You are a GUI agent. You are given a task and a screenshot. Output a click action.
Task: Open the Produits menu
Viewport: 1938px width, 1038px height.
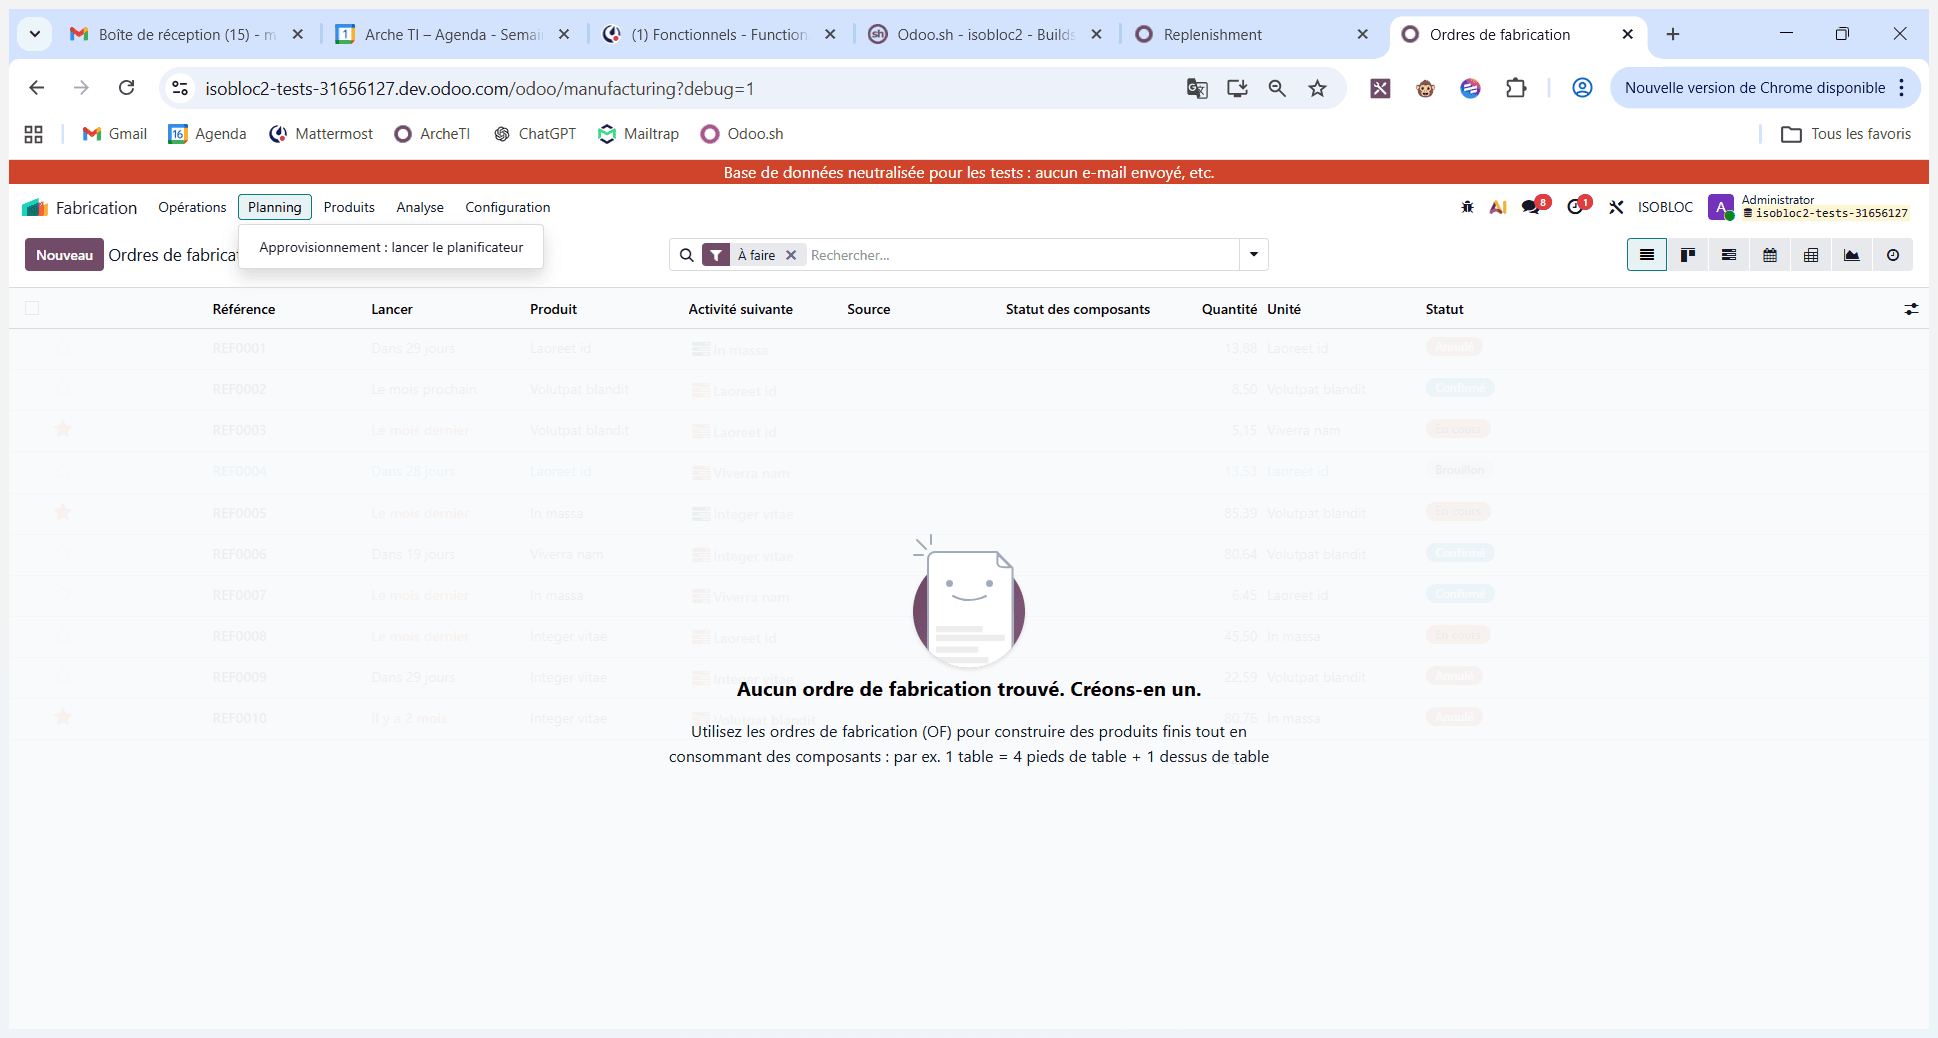[349, 207]
